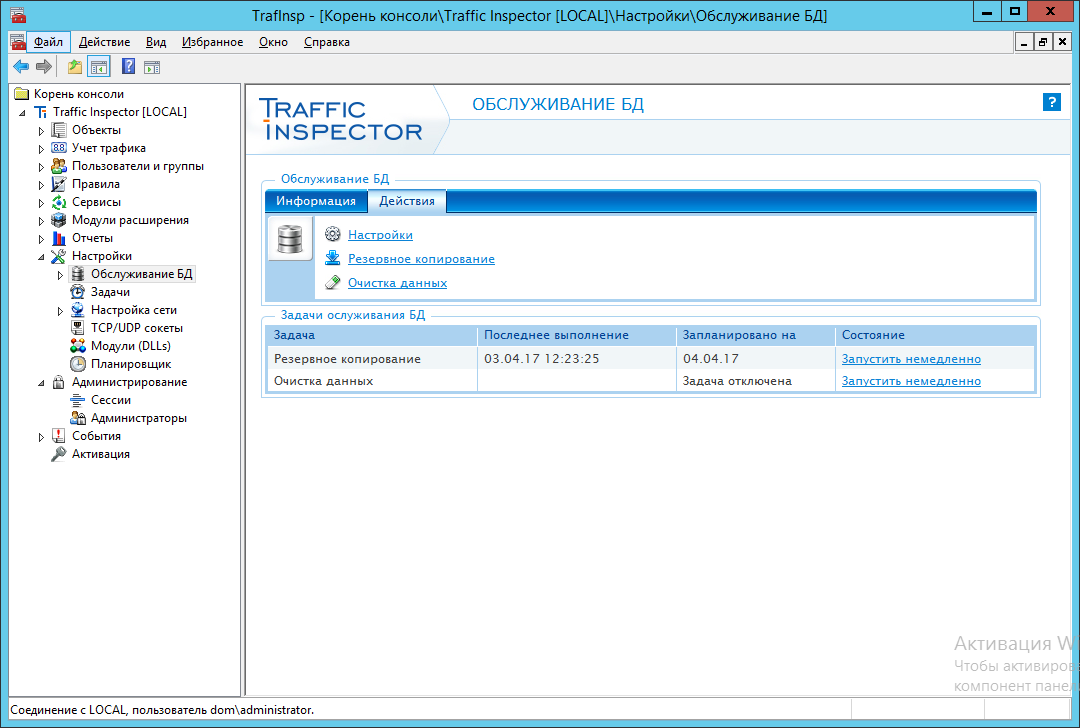Toggle the console tree pane toolbar icon
The width and height of the screenshot is (1080, 728).
99,67
